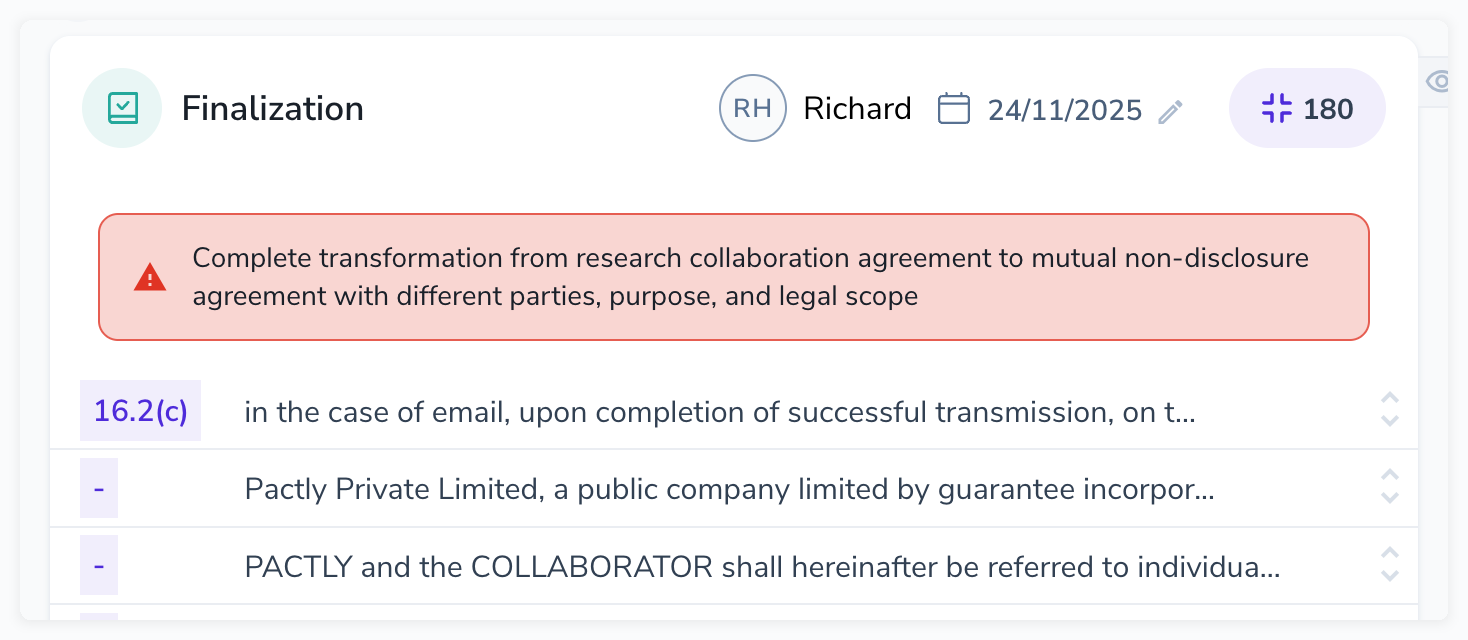Open the 'Pactly Private Limited' change row

[729, 489]
